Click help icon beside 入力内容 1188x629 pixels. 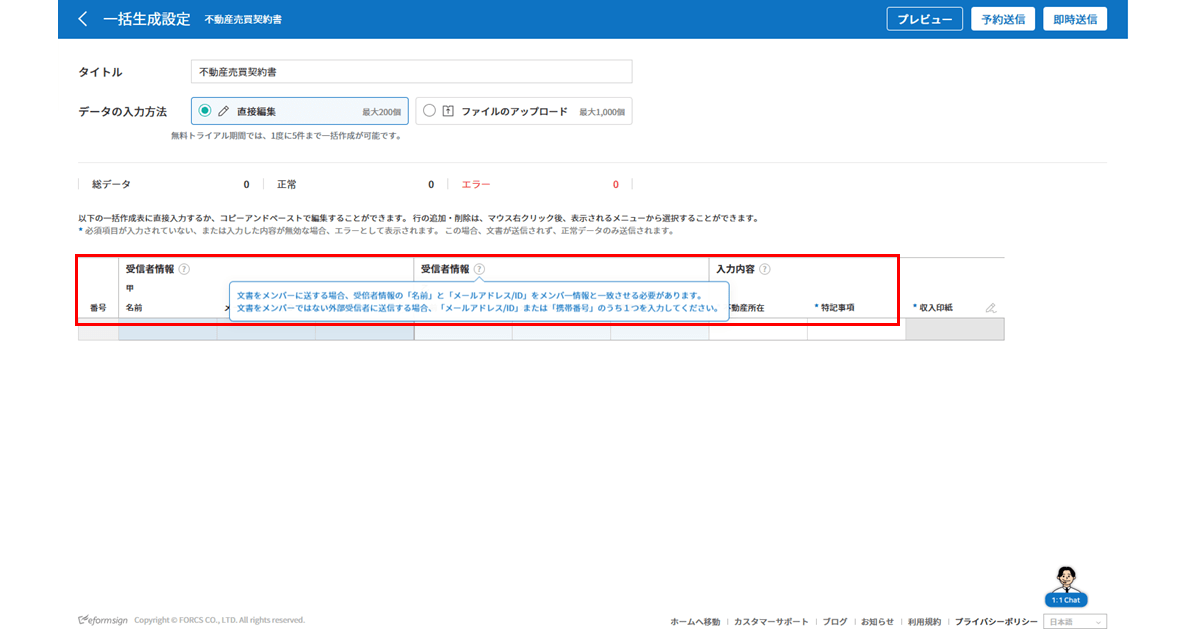point(764,269)
